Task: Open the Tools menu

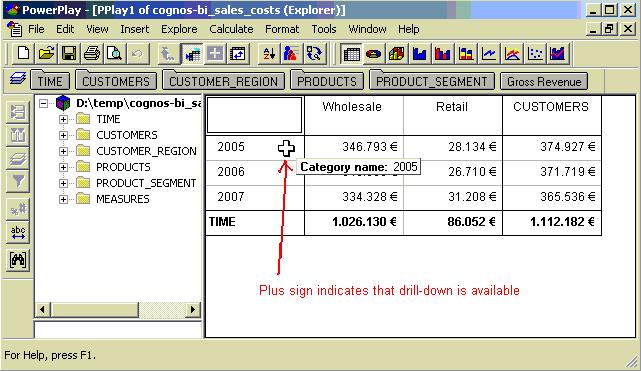Action: coord(324,29)
